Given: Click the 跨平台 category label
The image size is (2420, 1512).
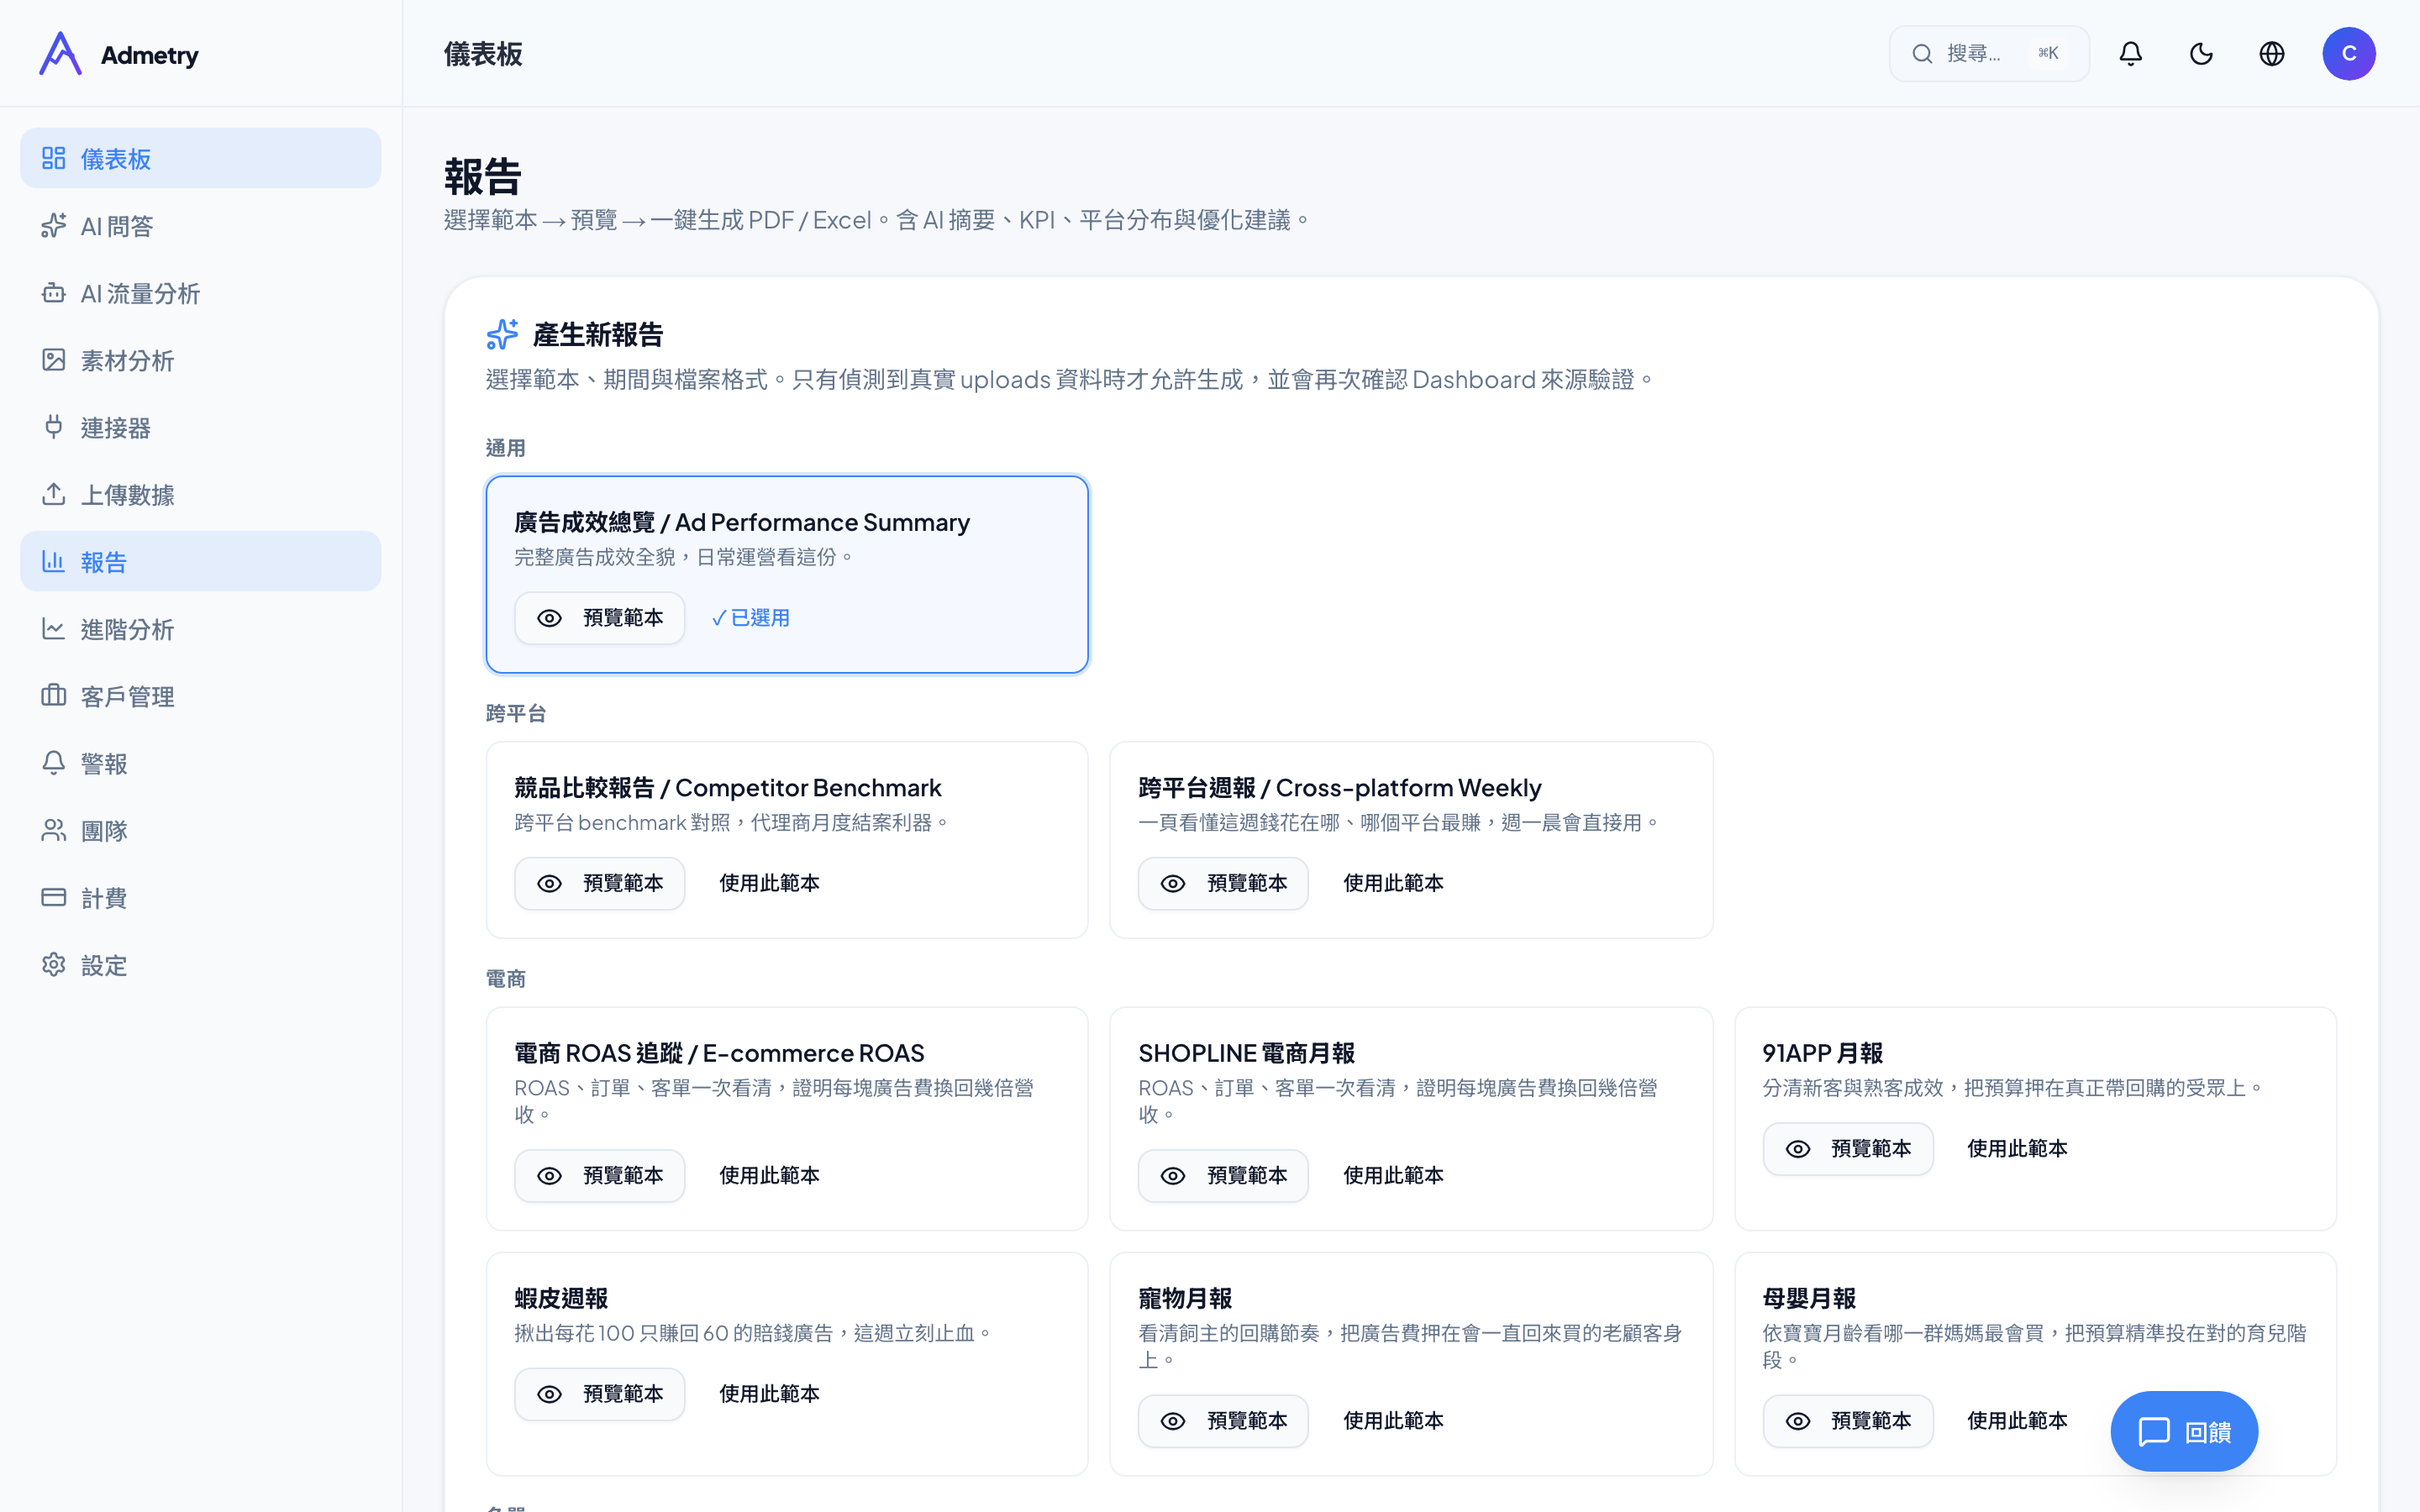Looking at the screenshot, I should tap(516, 713).
